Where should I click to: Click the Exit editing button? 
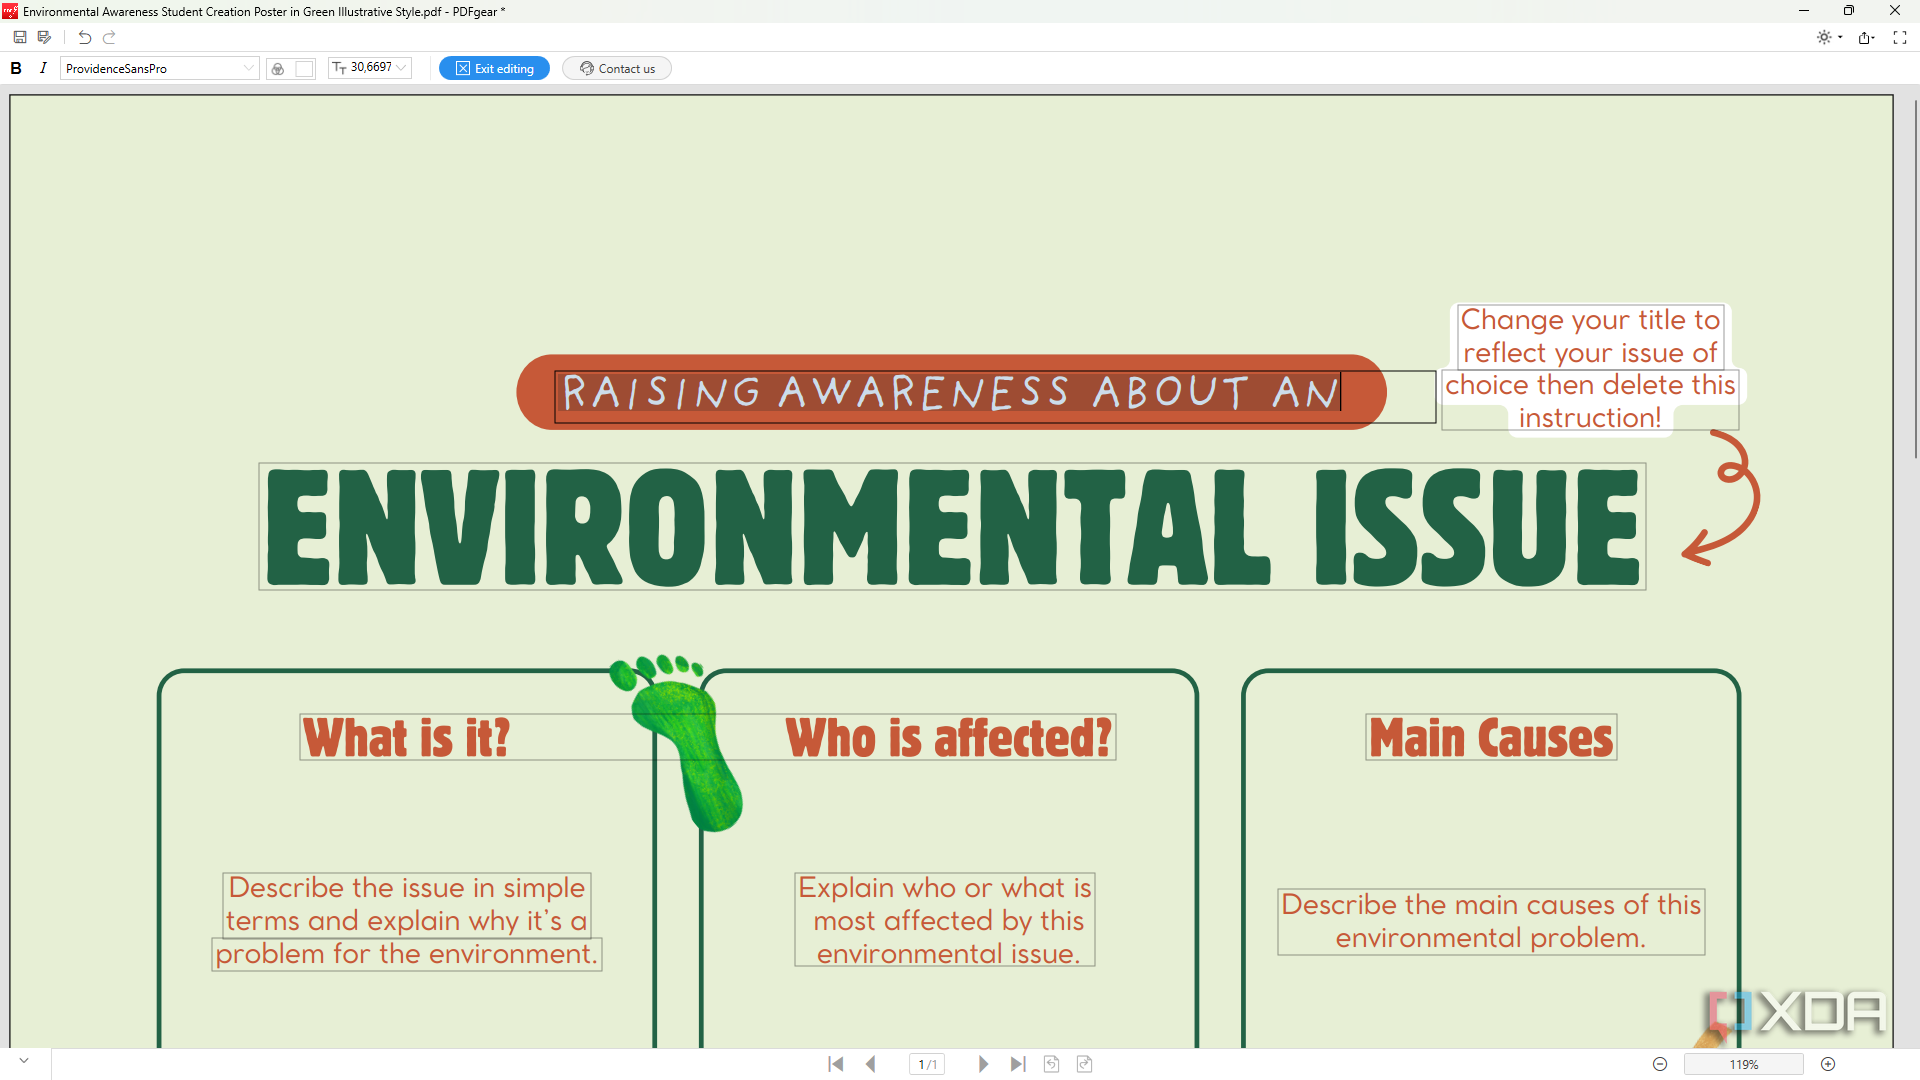coord(494,68)
